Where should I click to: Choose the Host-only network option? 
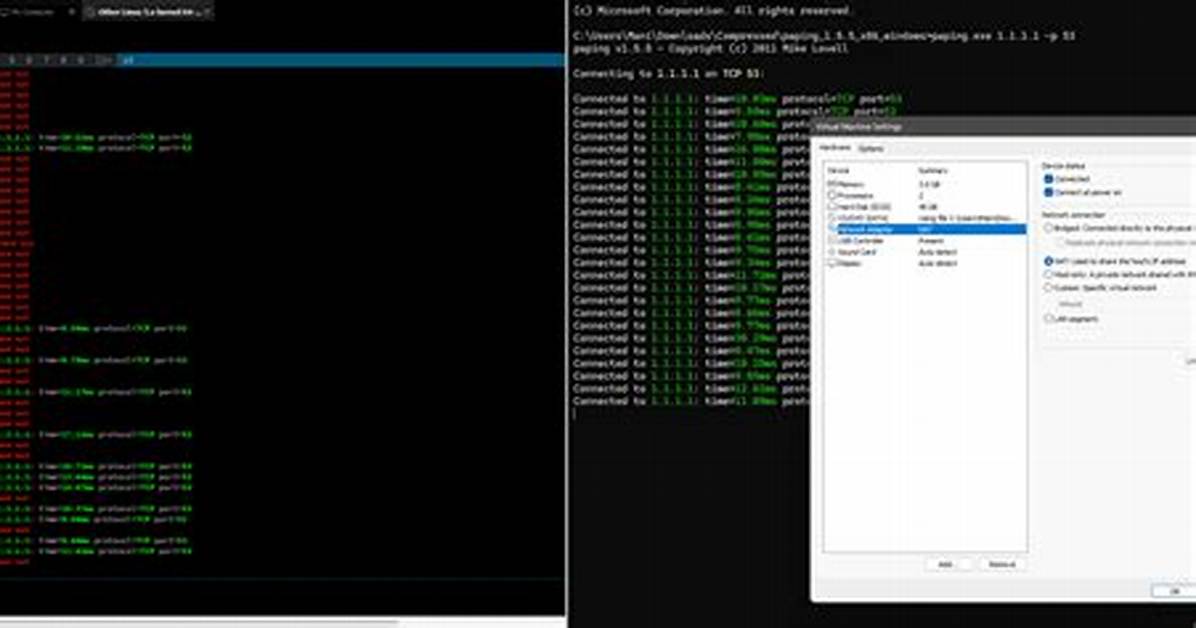[1049, 274]
